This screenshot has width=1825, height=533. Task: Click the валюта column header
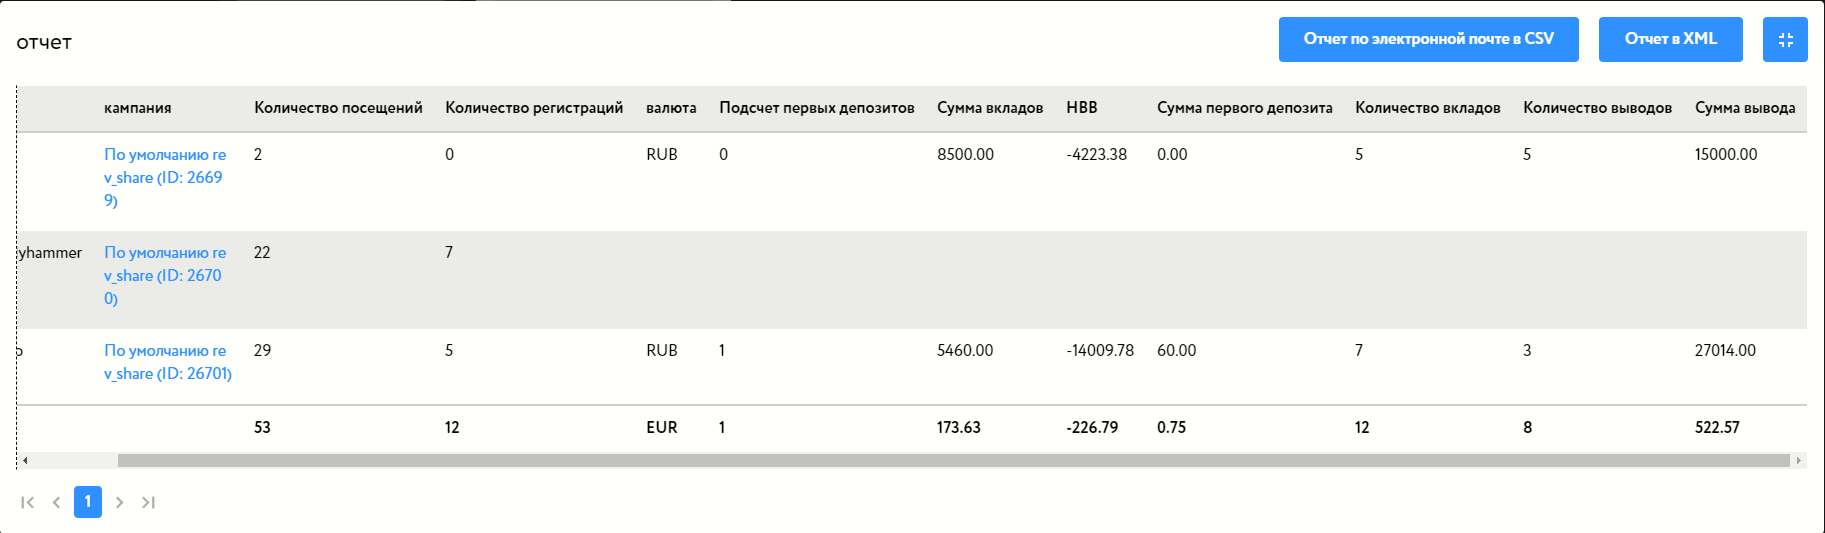(x=671, y=108)
